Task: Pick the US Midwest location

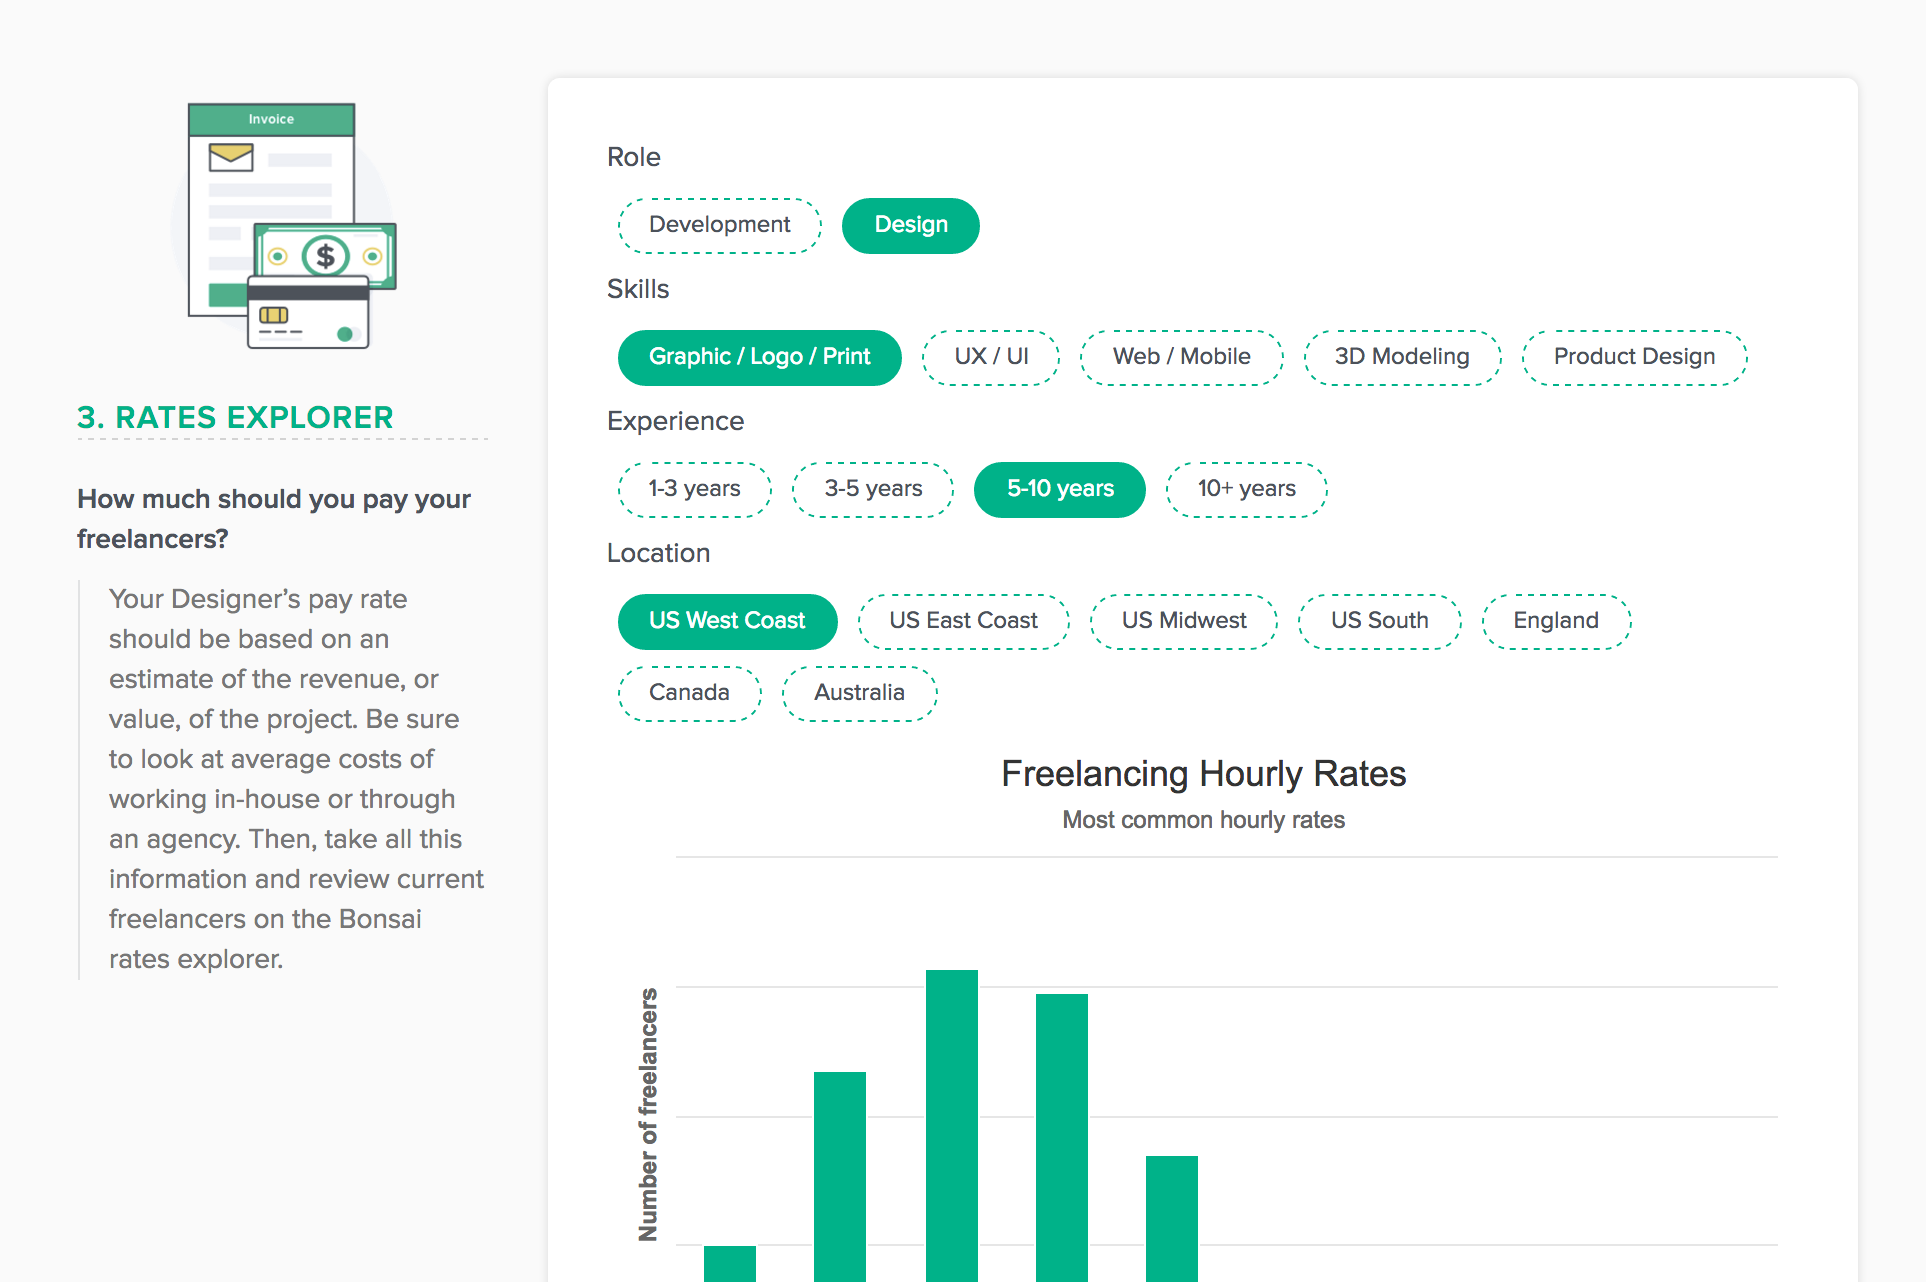Action: point(1183,621)
